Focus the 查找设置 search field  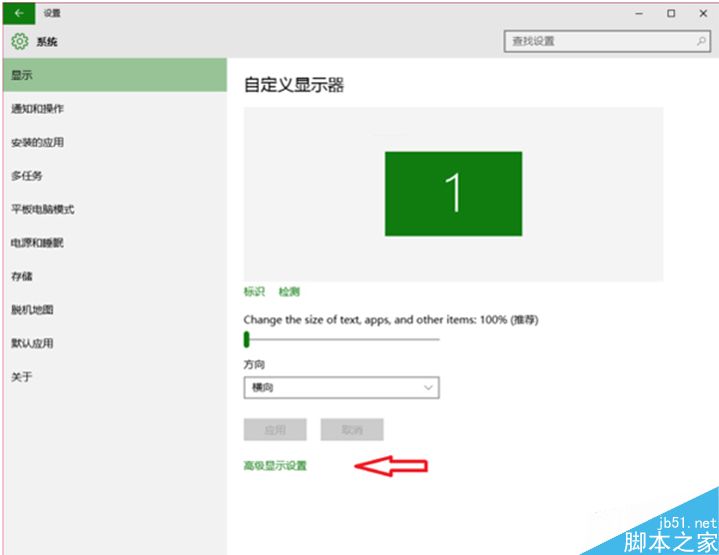click(607, 41)
